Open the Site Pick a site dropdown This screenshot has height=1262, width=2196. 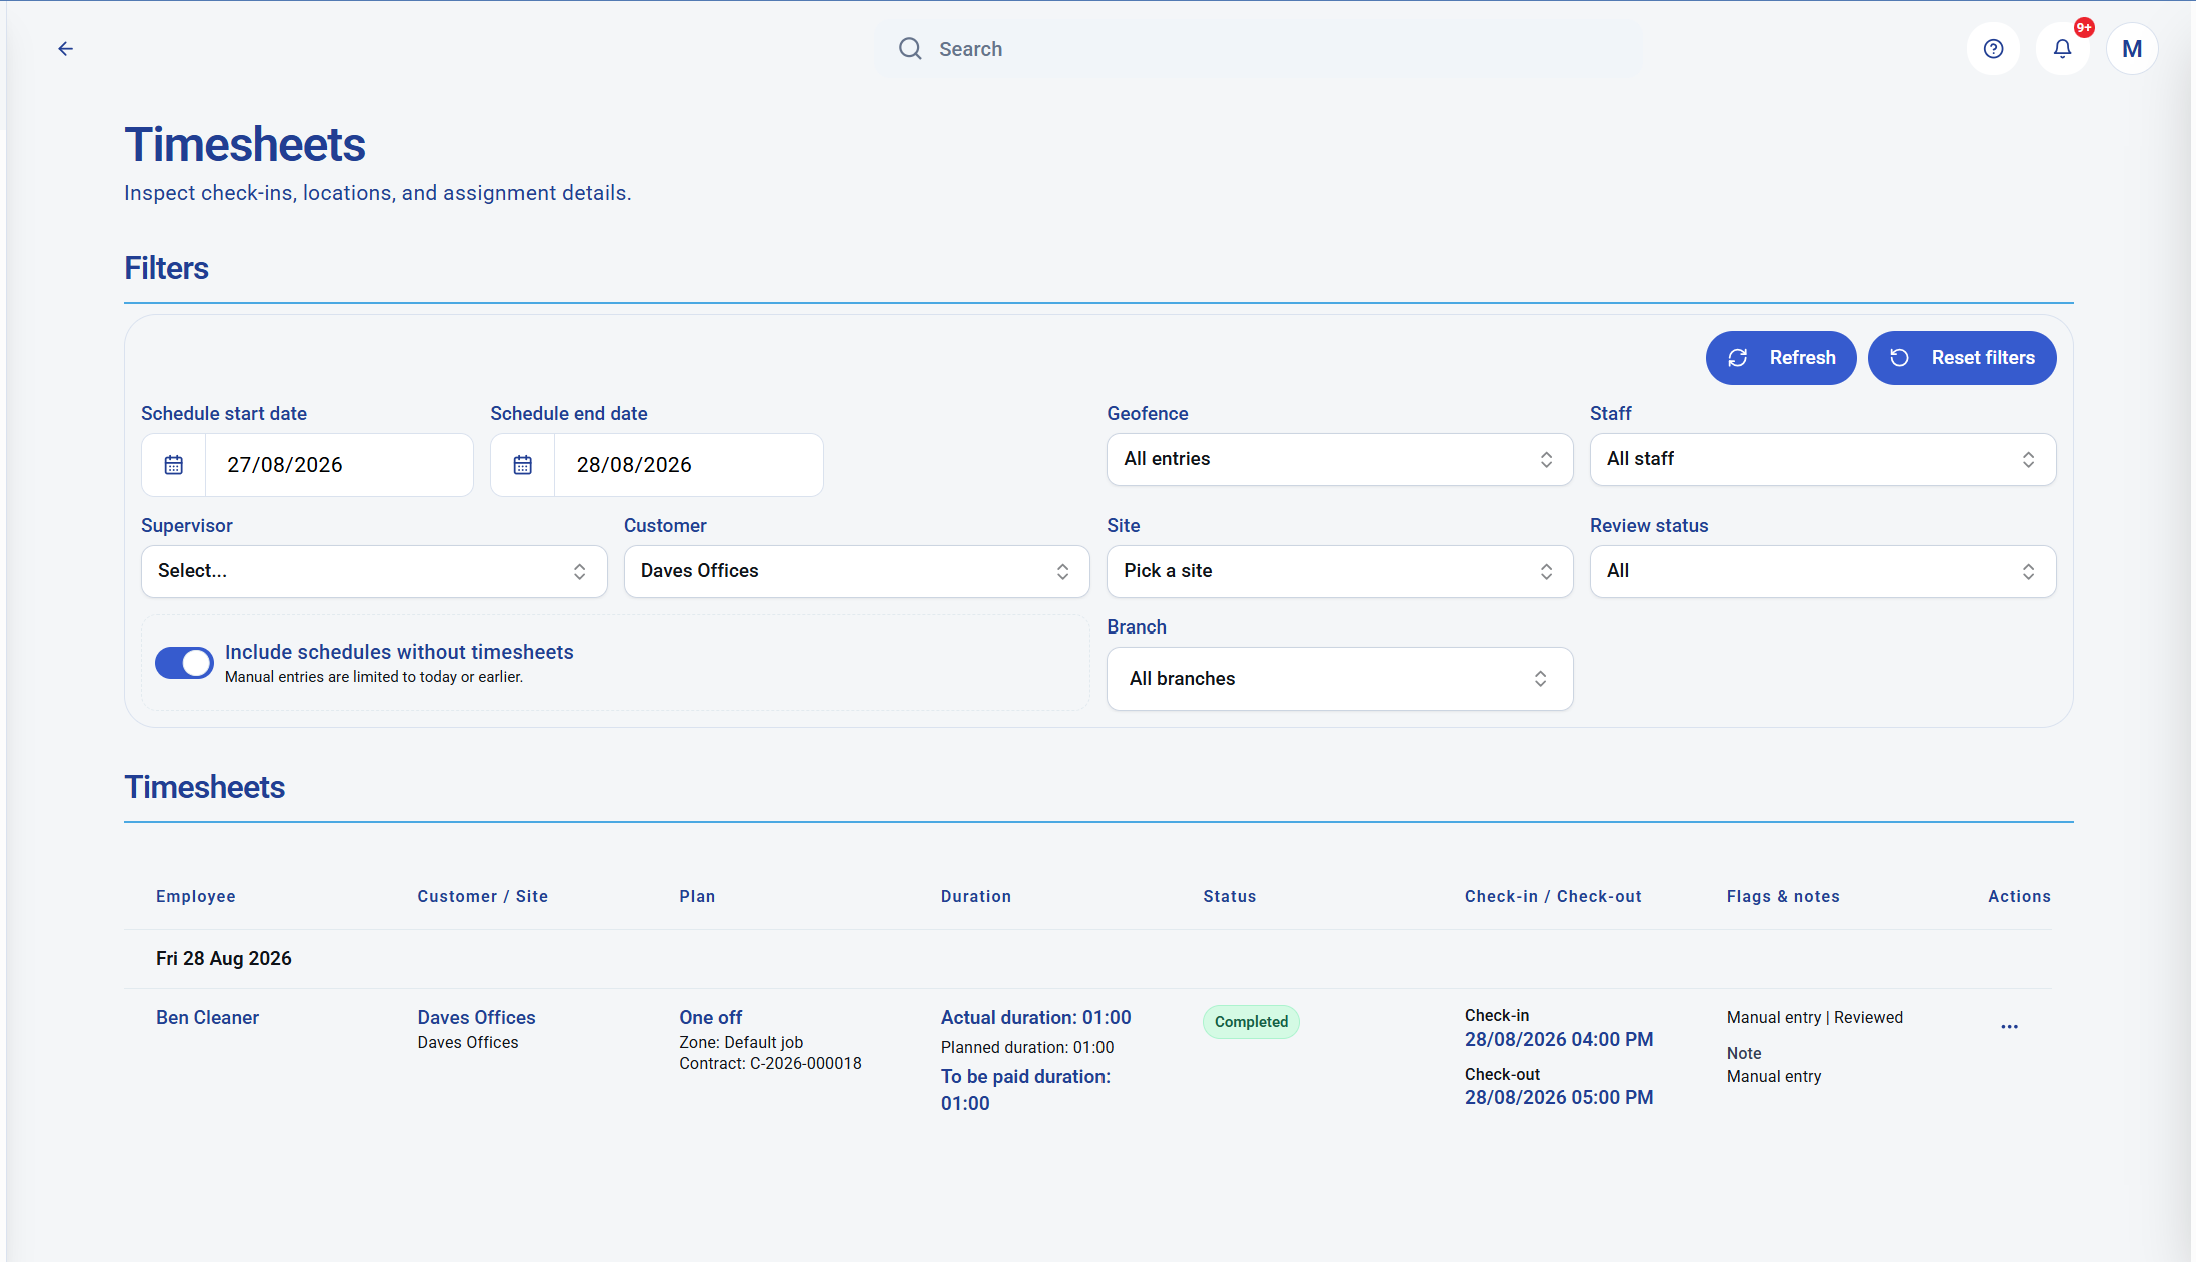click(x=1339, y=571)
